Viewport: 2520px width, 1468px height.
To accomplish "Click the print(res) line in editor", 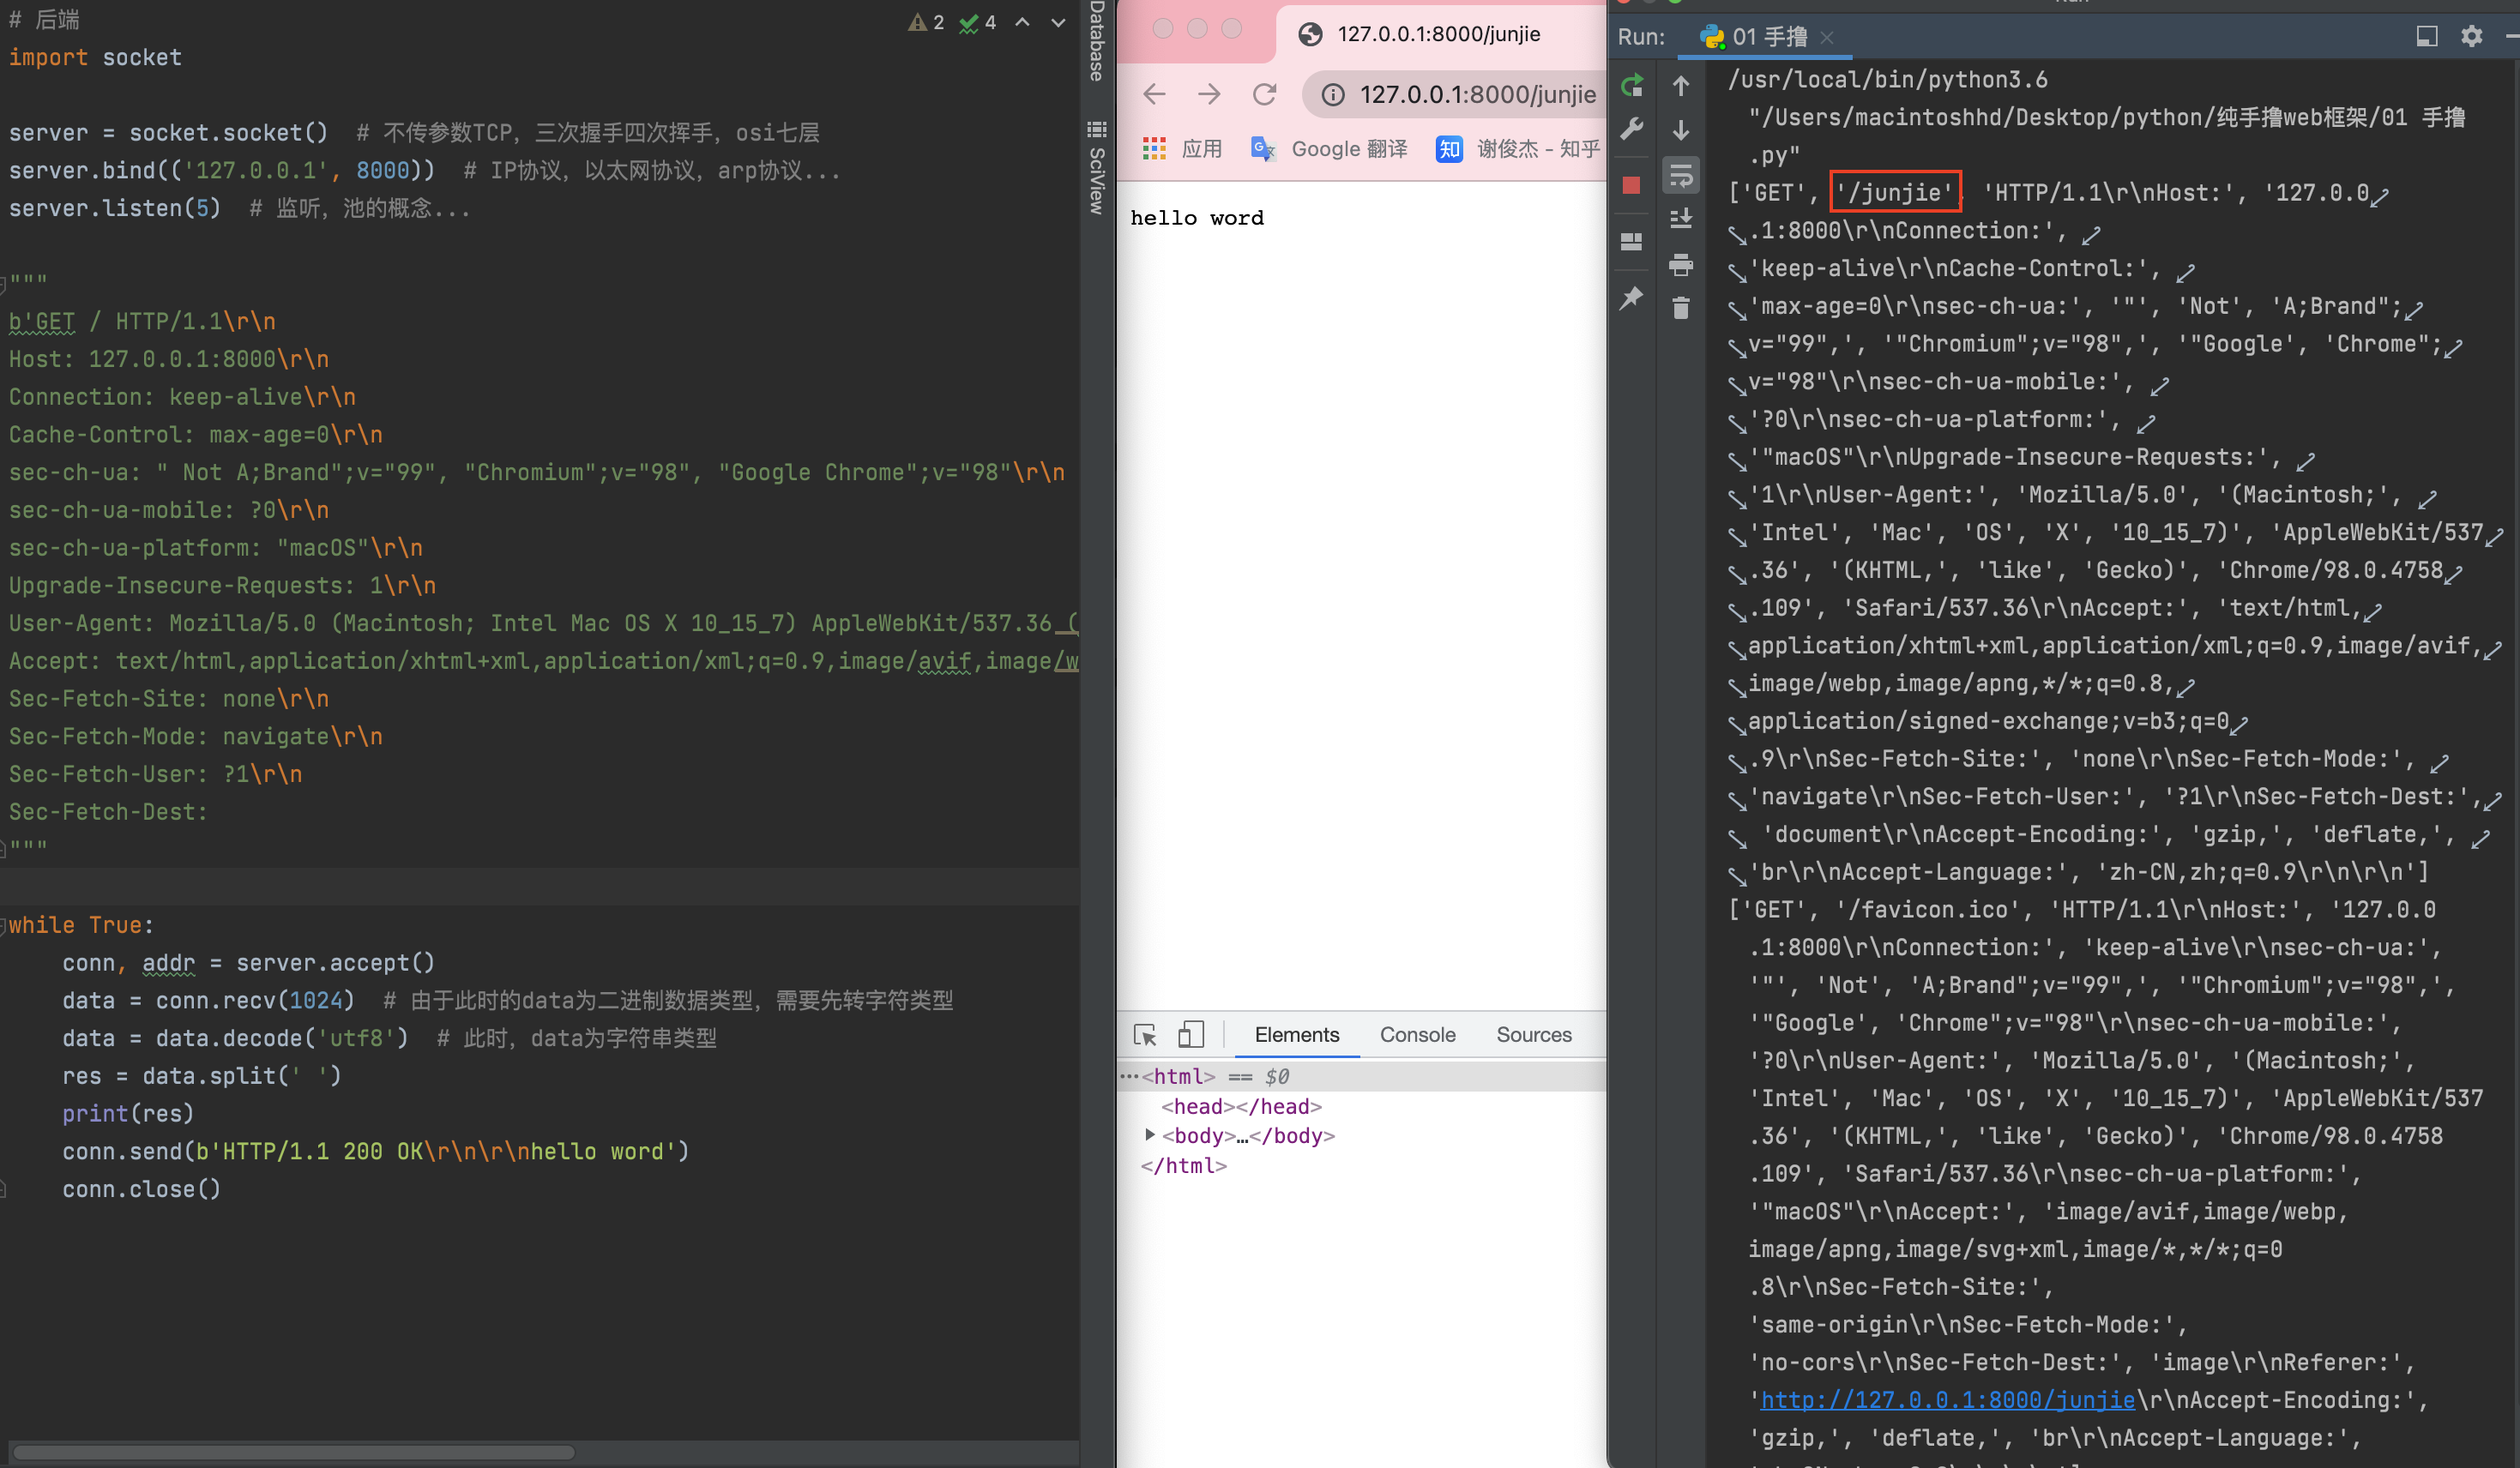I will coord(127,1113).
